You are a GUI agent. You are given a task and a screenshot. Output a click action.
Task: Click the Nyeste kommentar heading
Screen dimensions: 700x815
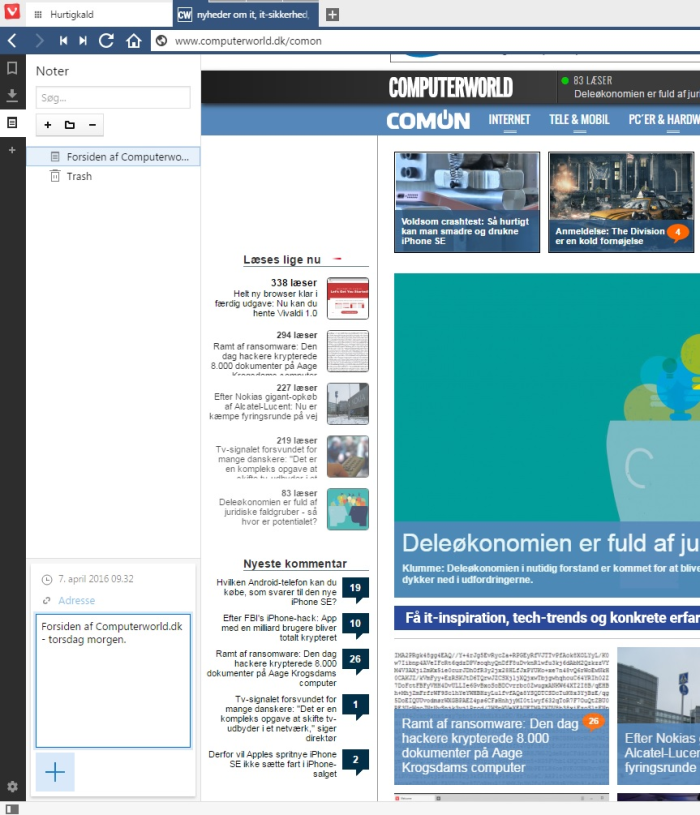click(295, 563)
